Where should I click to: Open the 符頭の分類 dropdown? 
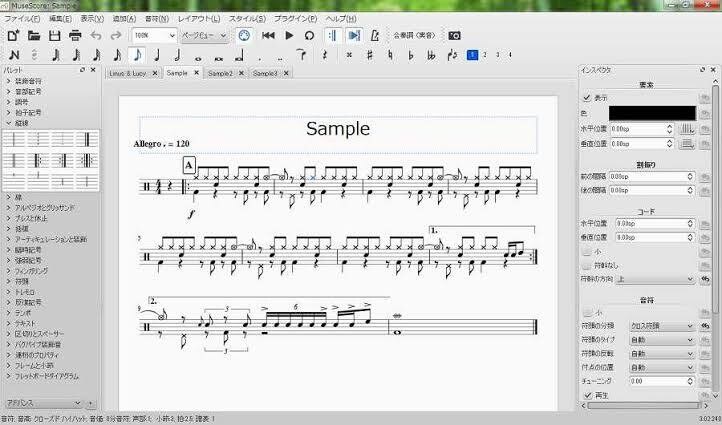(662, 326)
